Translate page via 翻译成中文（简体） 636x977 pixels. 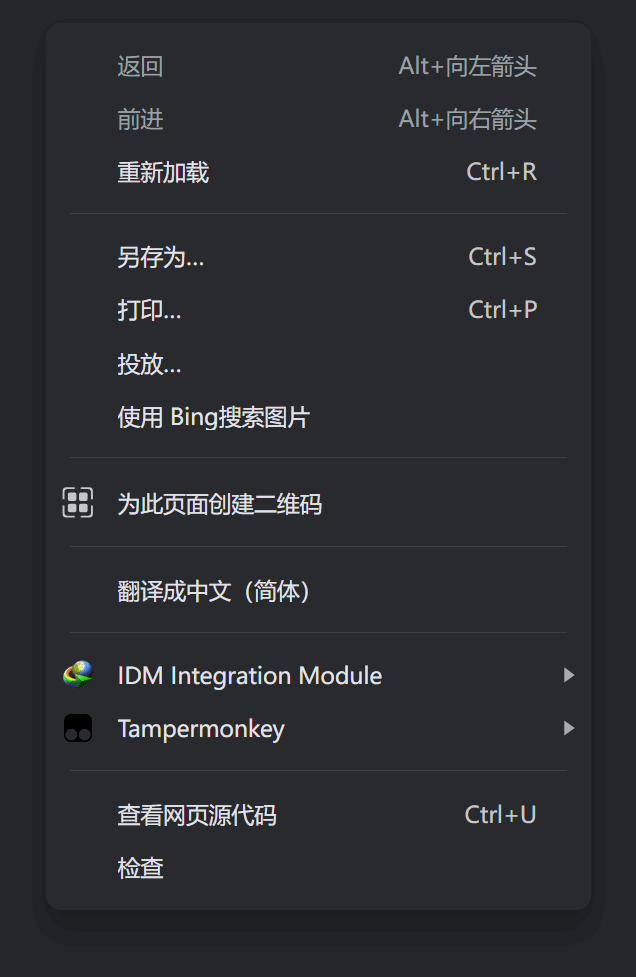214,592
